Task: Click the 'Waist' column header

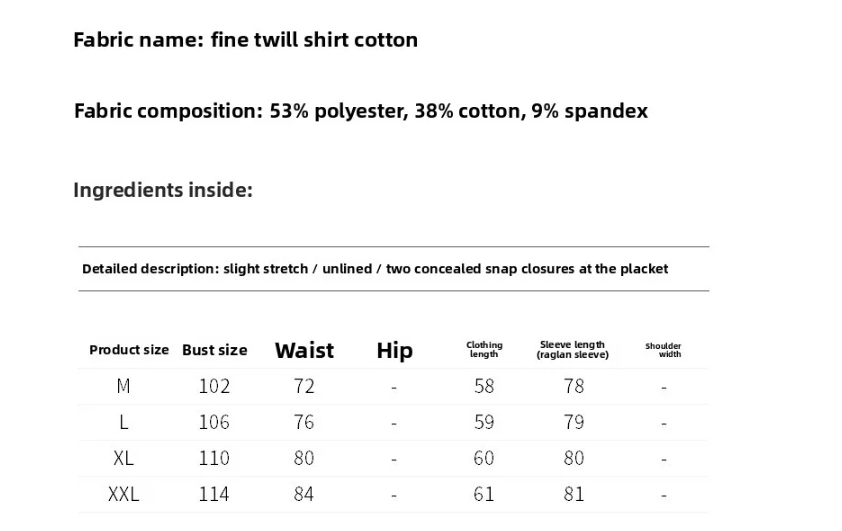Action: 304,350
